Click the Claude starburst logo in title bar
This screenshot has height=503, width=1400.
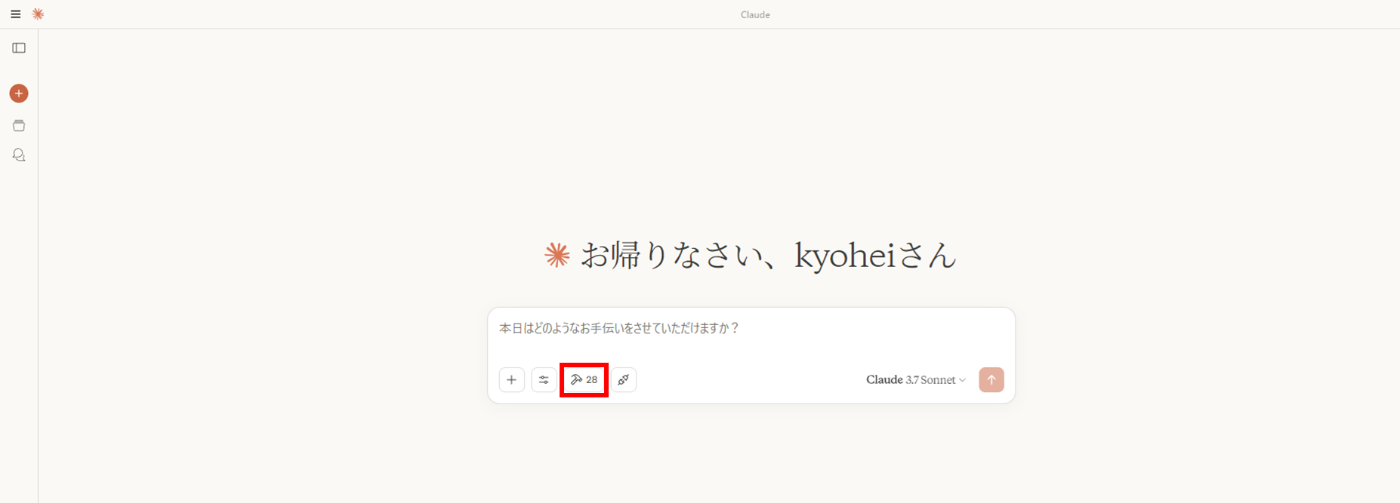click(38, 14)
